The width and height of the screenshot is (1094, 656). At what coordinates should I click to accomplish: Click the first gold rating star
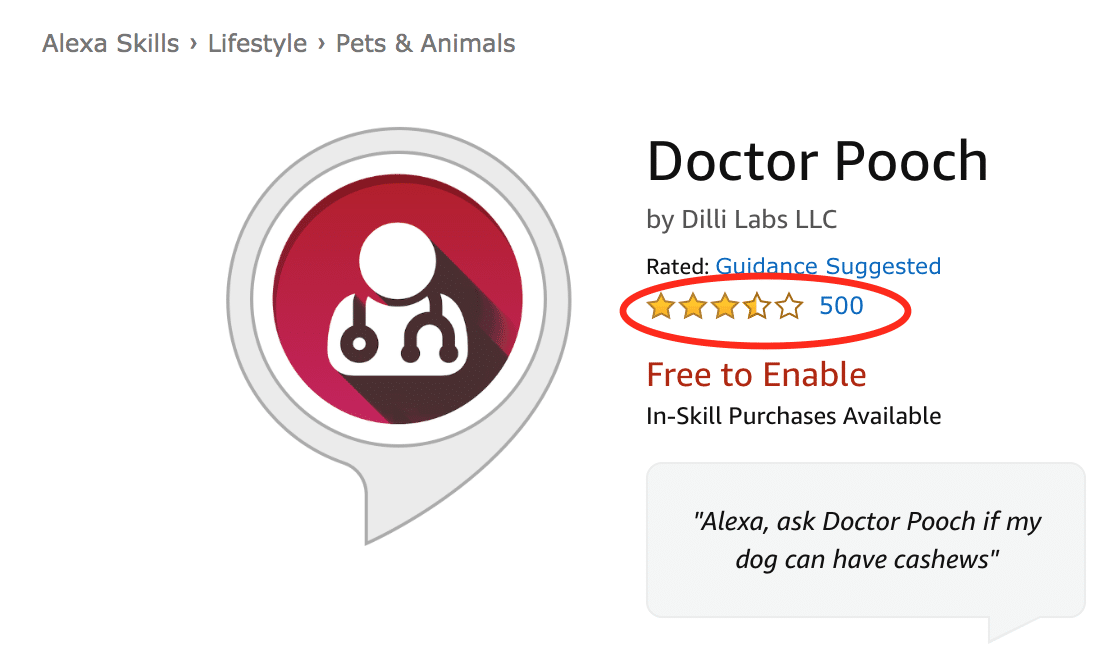point(661,307)
